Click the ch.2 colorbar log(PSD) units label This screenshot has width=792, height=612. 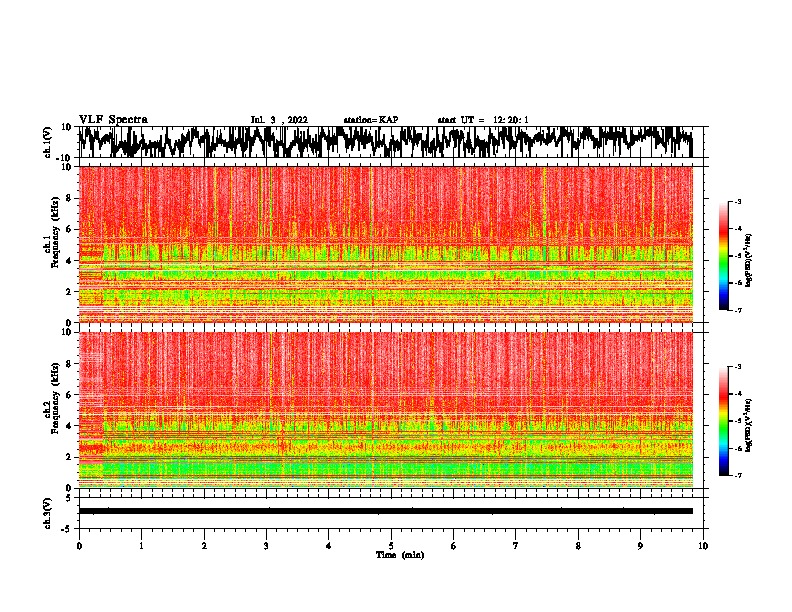click(x=749, y=426)
